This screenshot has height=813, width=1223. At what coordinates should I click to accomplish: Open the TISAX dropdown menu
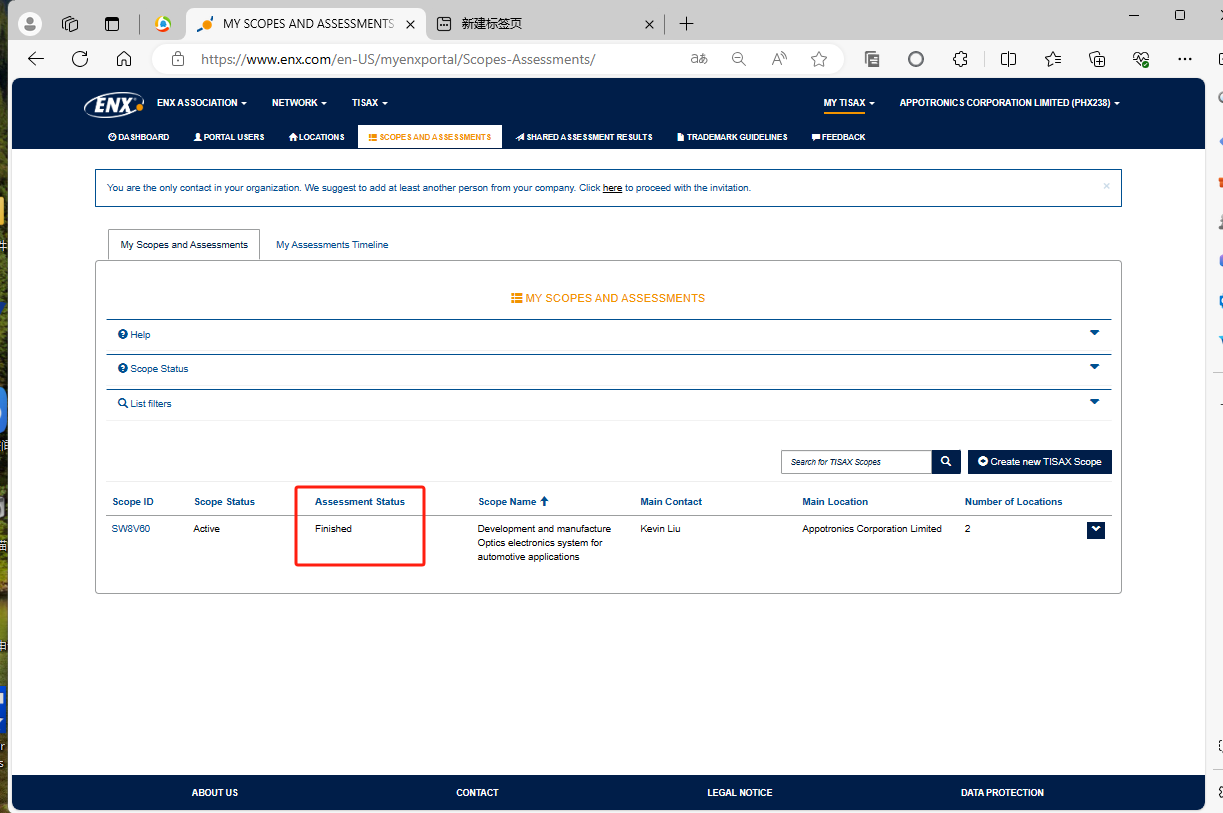(x=369, y=103)
